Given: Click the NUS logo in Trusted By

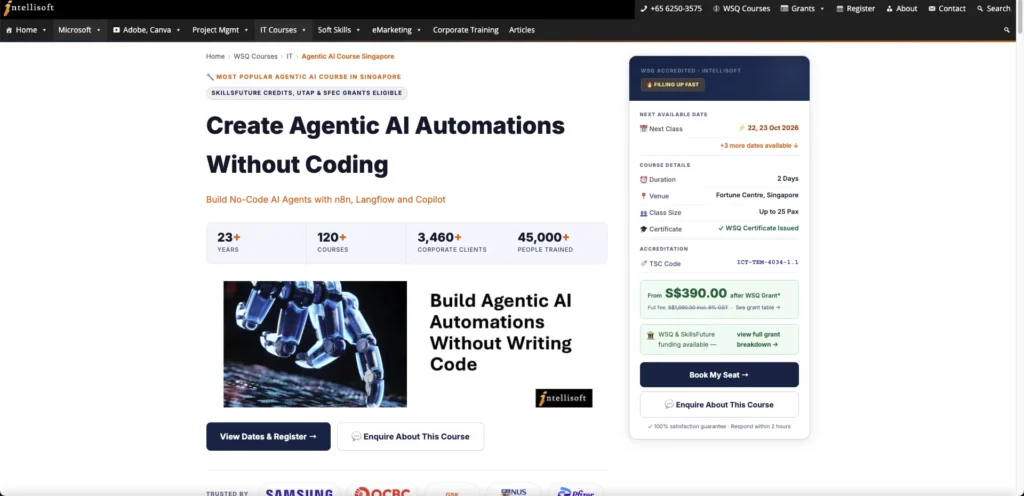Looking at the screenshot, I should 514,492.
